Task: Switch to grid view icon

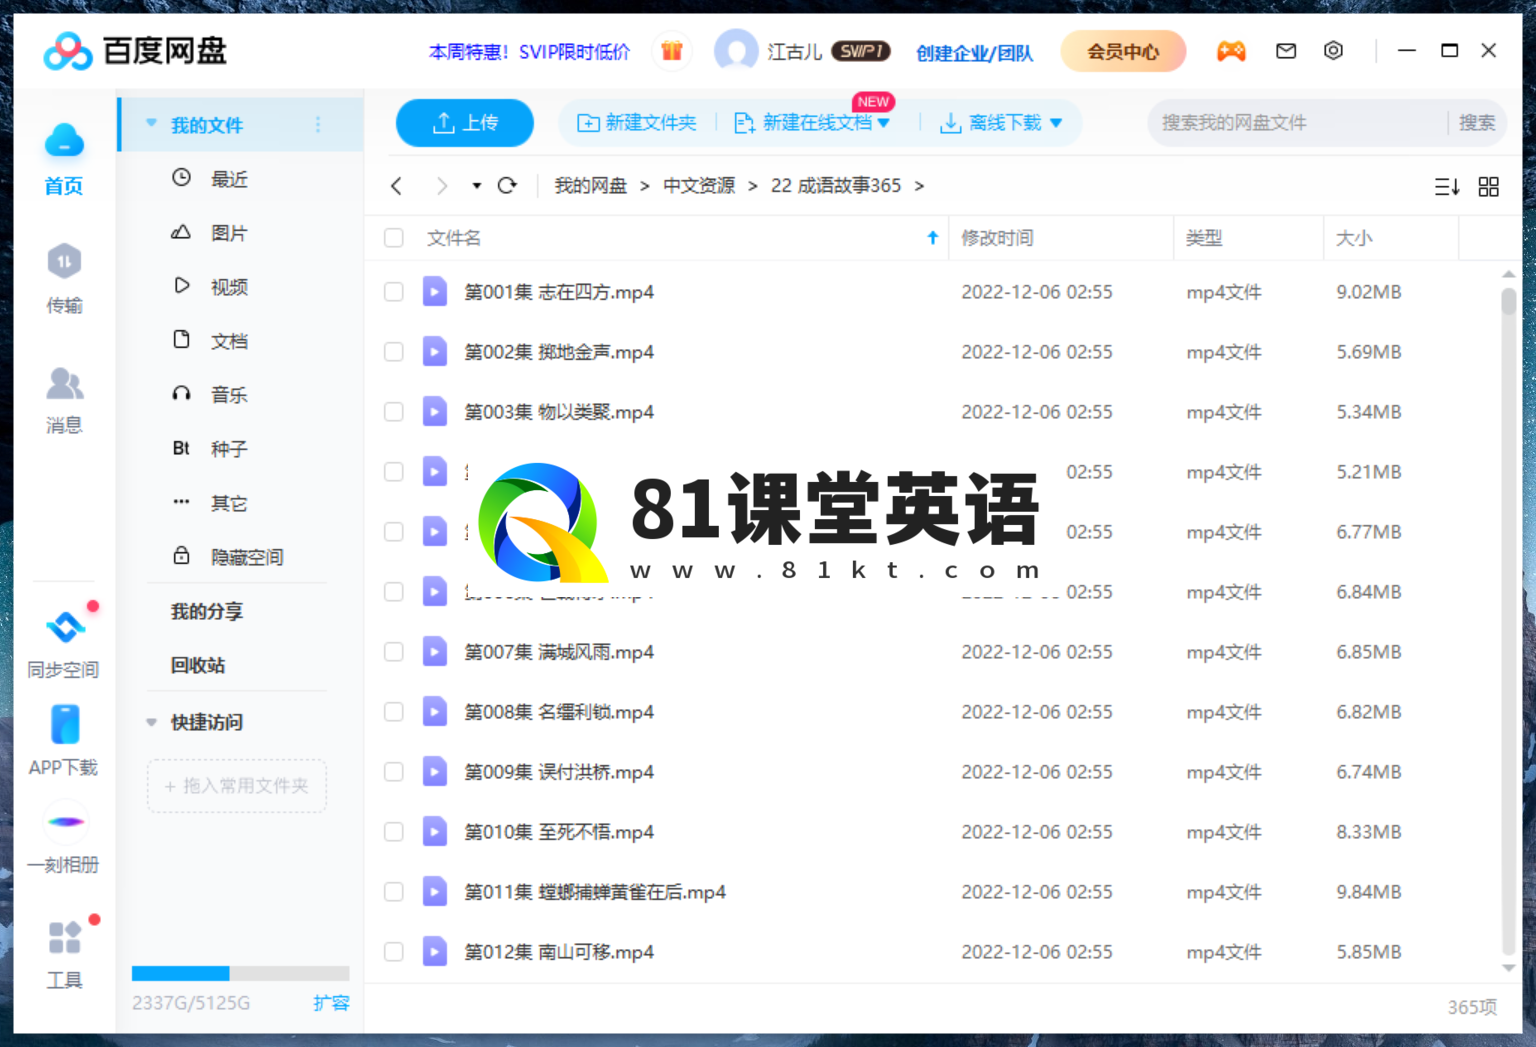Action: (1488, 187)
